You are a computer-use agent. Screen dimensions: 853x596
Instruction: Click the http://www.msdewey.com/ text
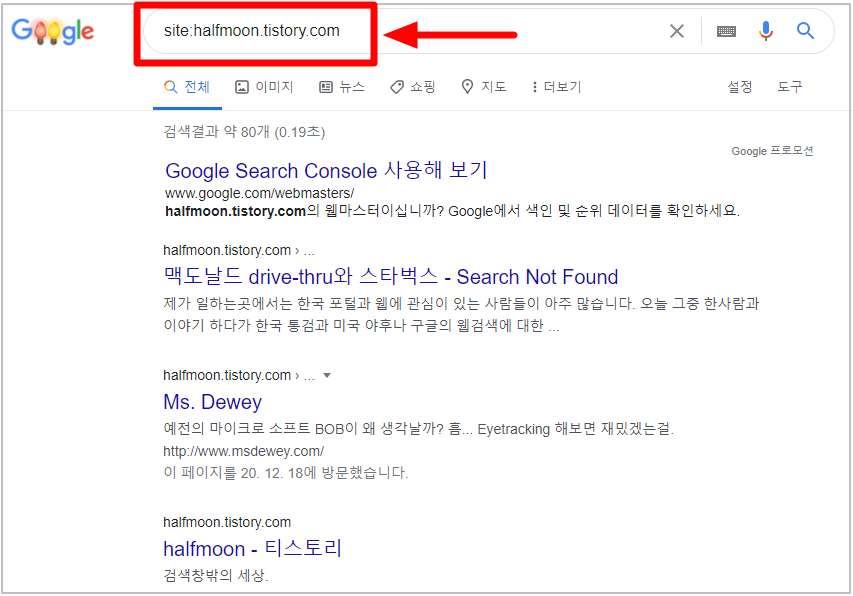coord(244,451)
